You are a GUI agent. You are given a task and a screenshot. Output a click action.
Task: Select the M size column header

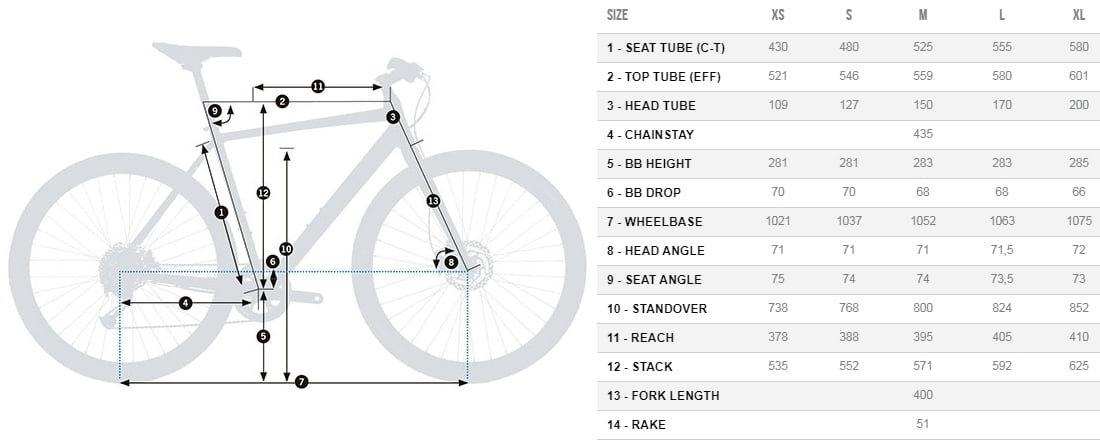pyautogui.click(x=923, y=15)
